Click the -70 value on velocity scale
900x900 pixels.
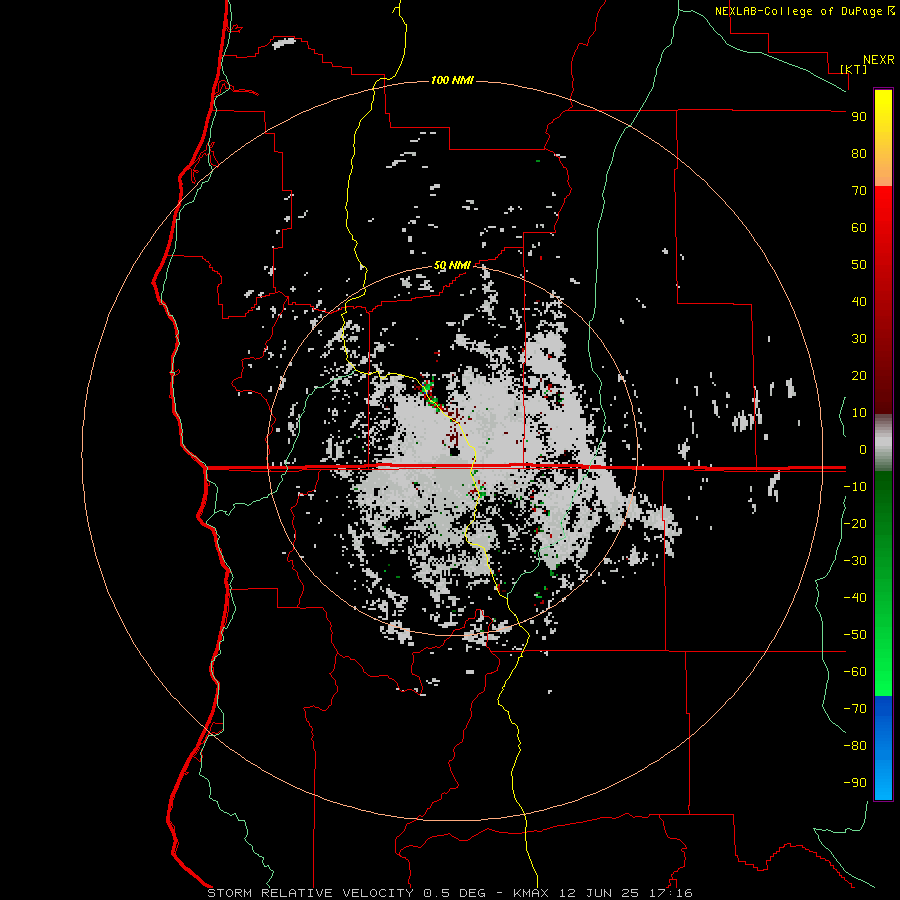coord(855,709)
